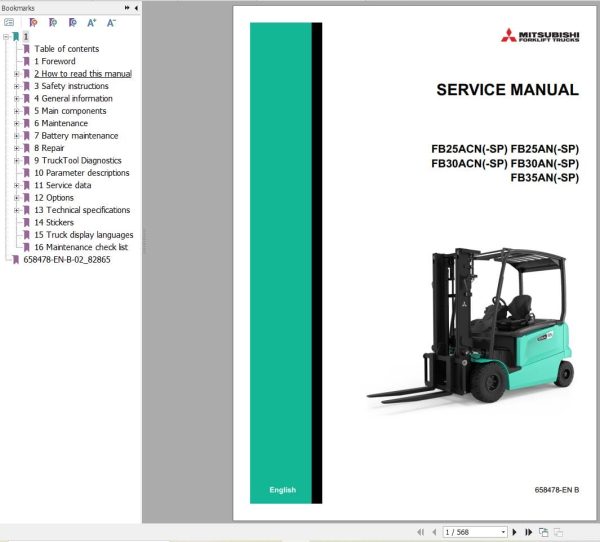The image size is (600, 542).
Task: Click the English label on the green band
Action: (282, 490)
